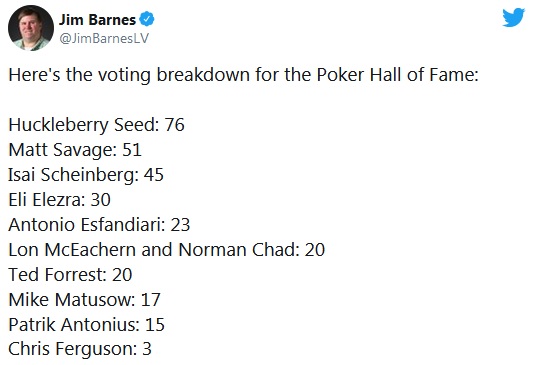Viewport: 534px width, 365px height.
Task: Click the Mike Matusow: 17 line
Action: [84, 300]
